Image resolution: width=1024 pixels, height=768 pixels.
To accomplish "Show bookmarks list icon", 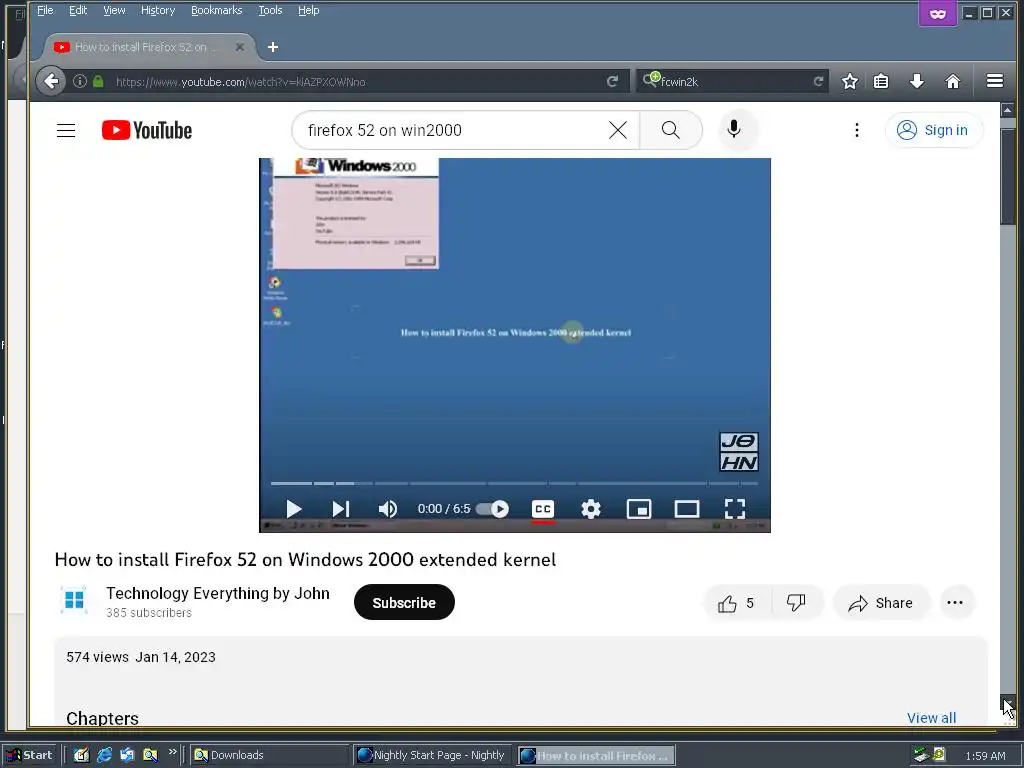I will click(881, 81).
